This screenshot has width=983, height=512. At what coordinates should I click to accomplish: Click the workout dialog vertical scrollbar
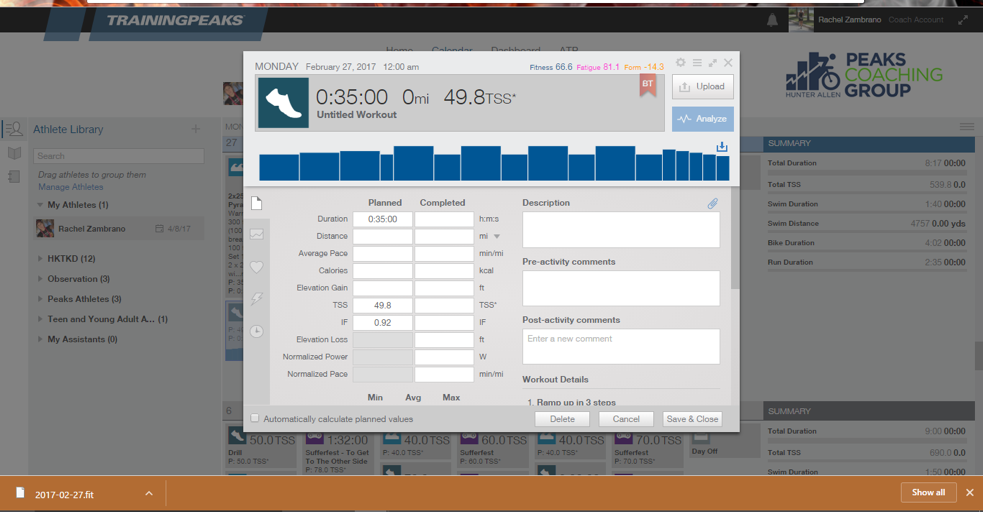[x=735, y=238]
